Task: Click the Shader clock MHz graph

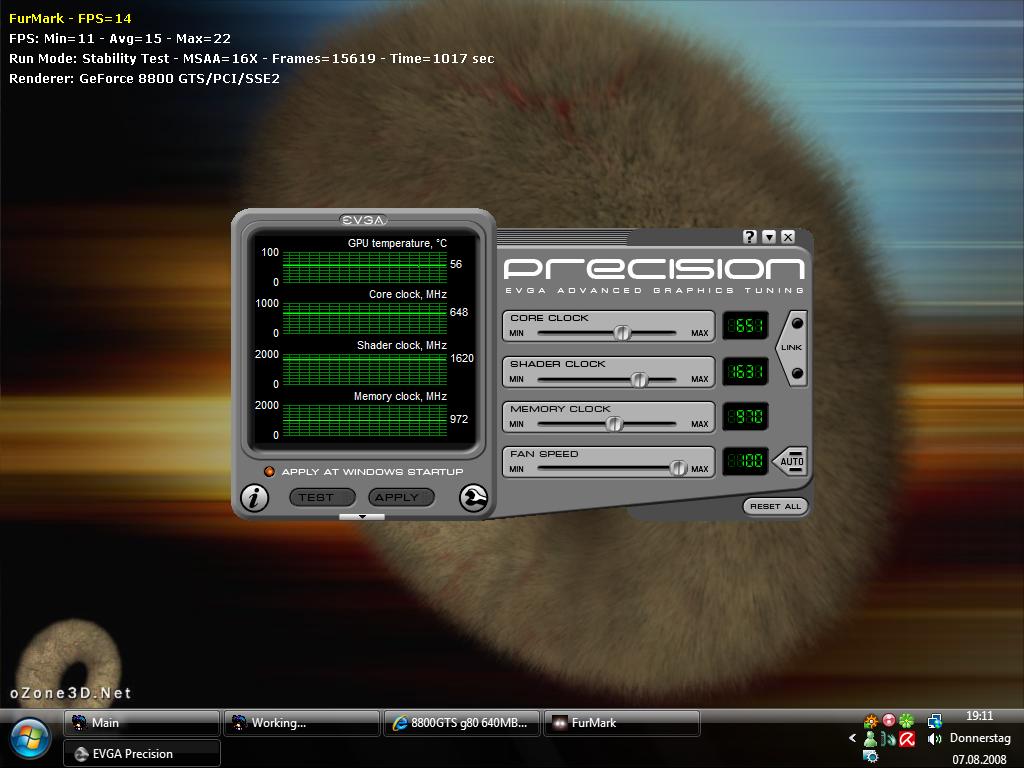Action: 364,370
